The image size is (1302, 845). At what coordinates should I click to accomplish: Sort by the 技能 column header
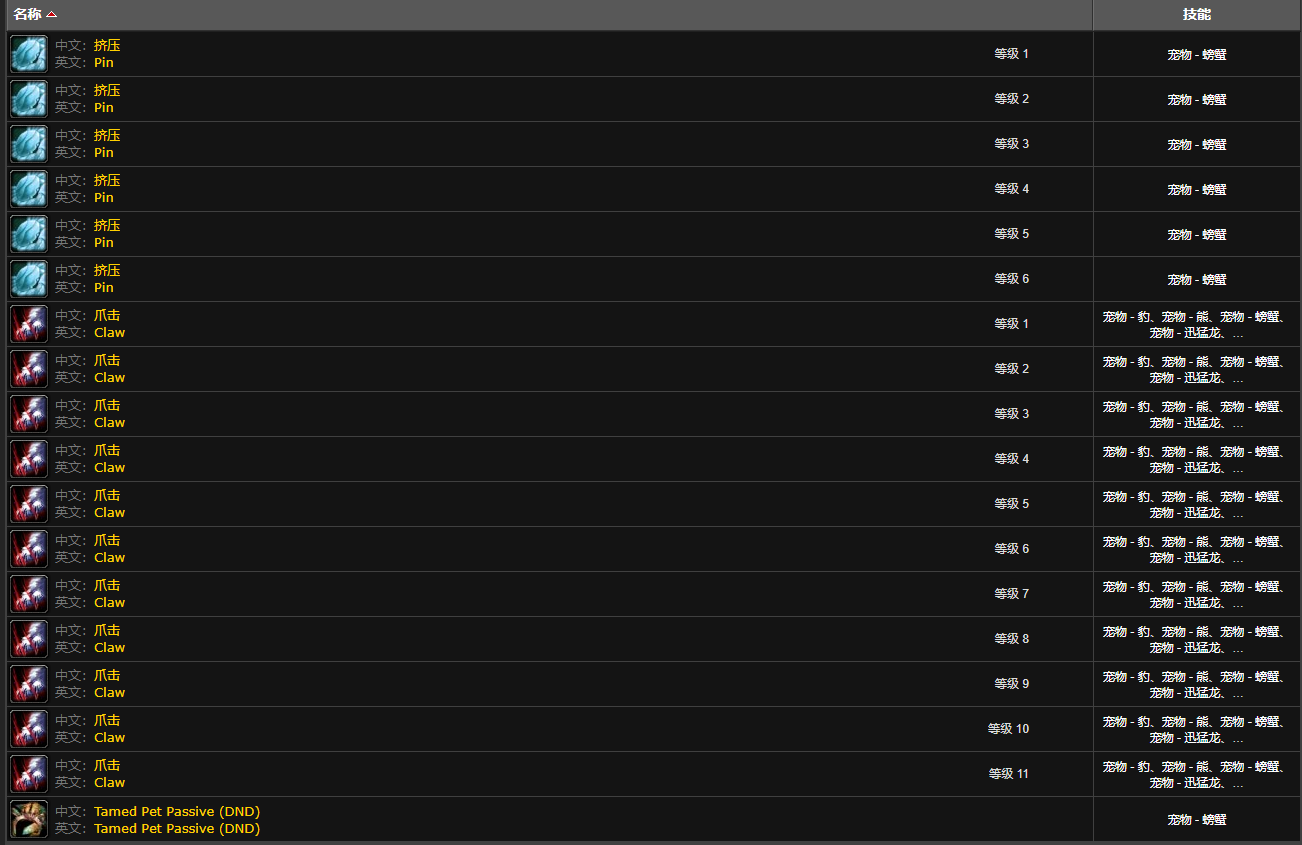(x=1197, y=14)
